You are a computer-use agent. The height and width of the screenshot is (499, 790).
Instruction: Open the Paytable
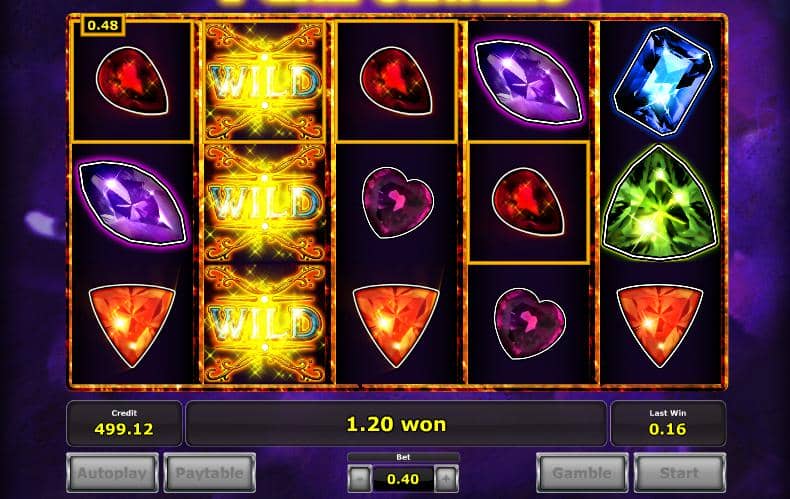pyautogui.click(x=210, y=473)
